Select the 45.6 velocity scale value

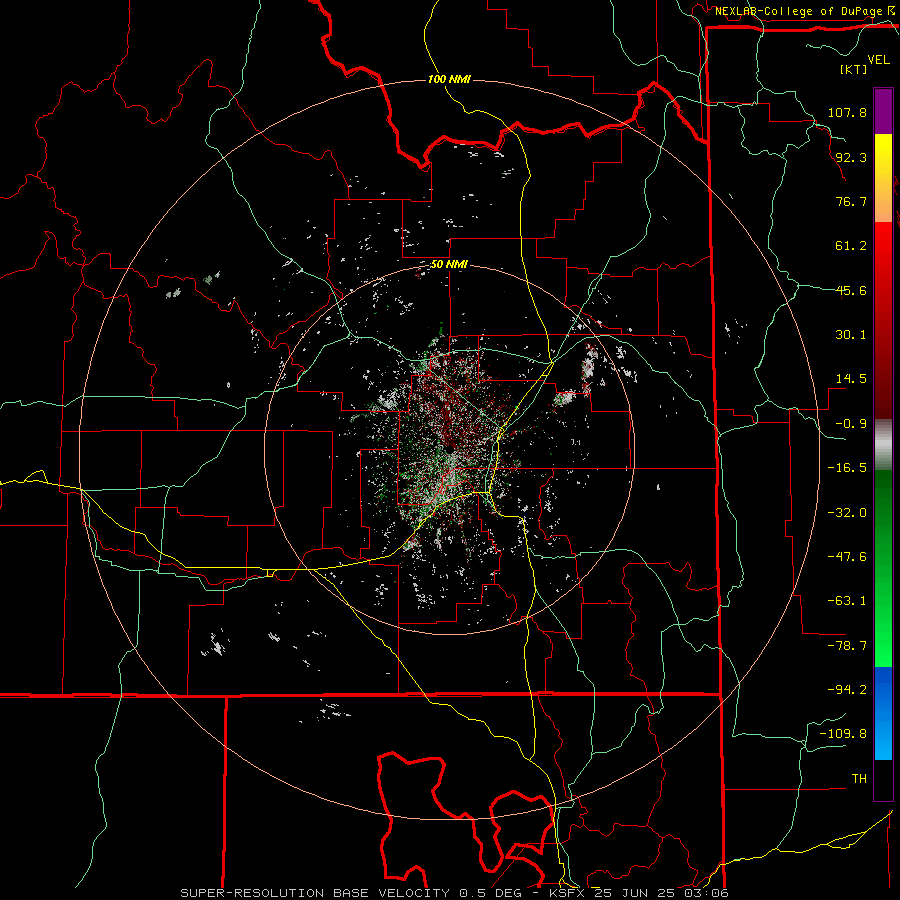point(851,290)
